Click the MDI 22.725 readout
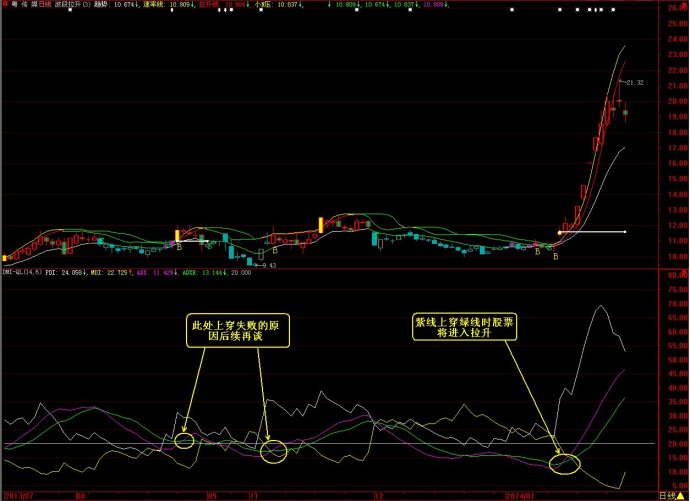Screen dimensions: 690x501 click(x=111, y=273)
